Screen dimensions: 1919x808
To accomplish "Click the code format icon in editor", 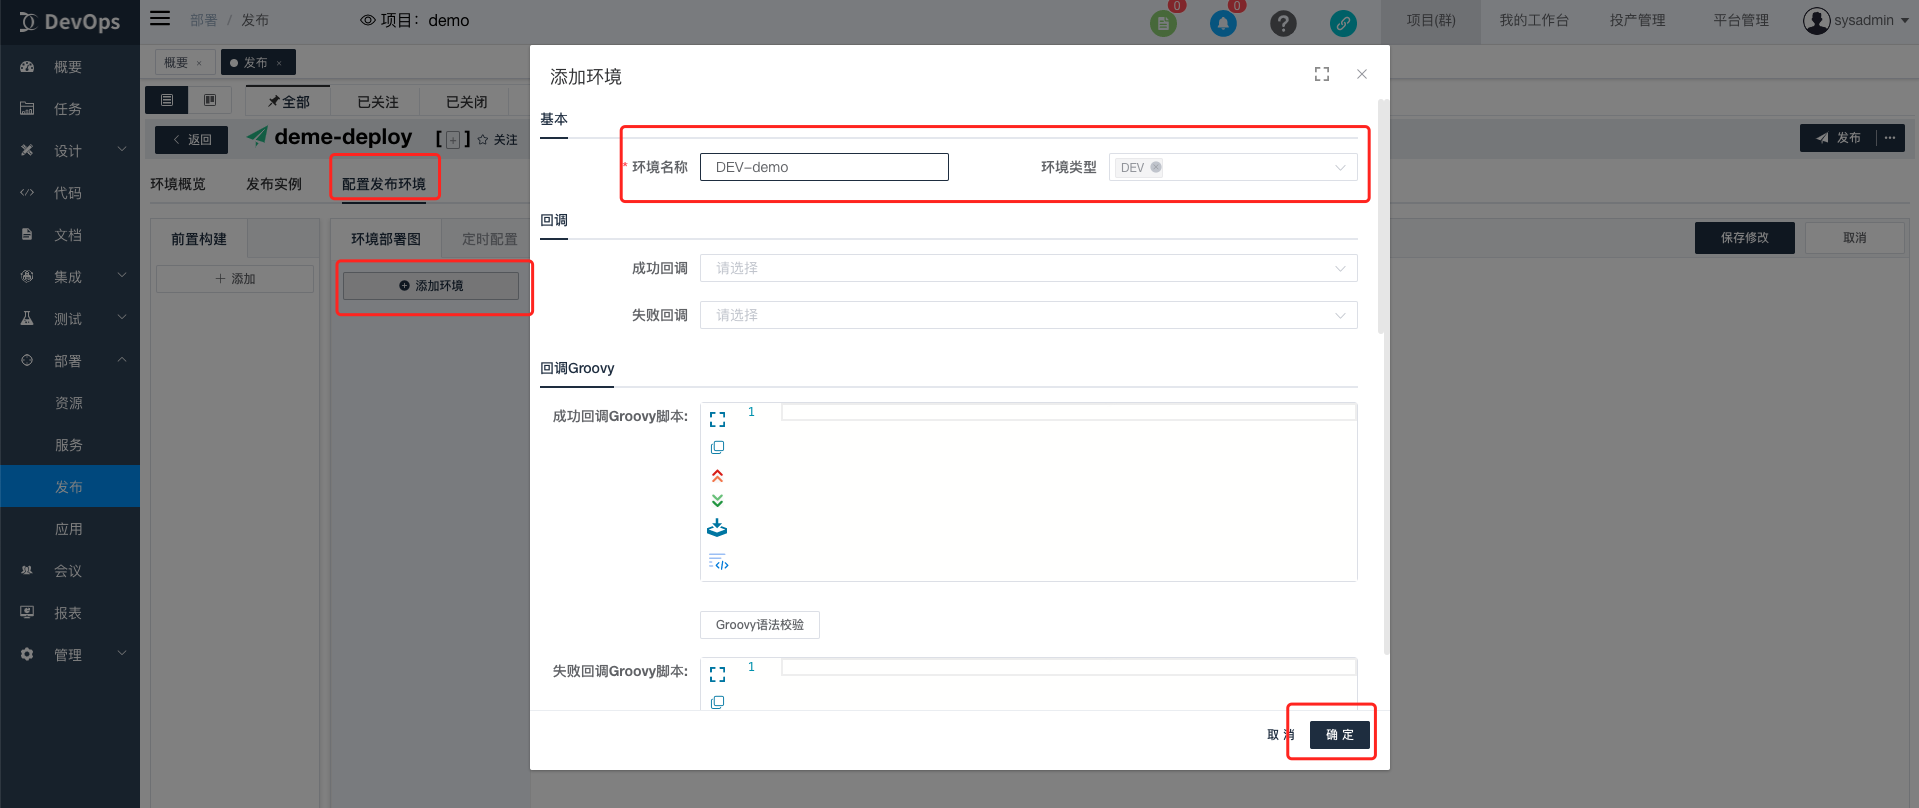I will point(718,562).
